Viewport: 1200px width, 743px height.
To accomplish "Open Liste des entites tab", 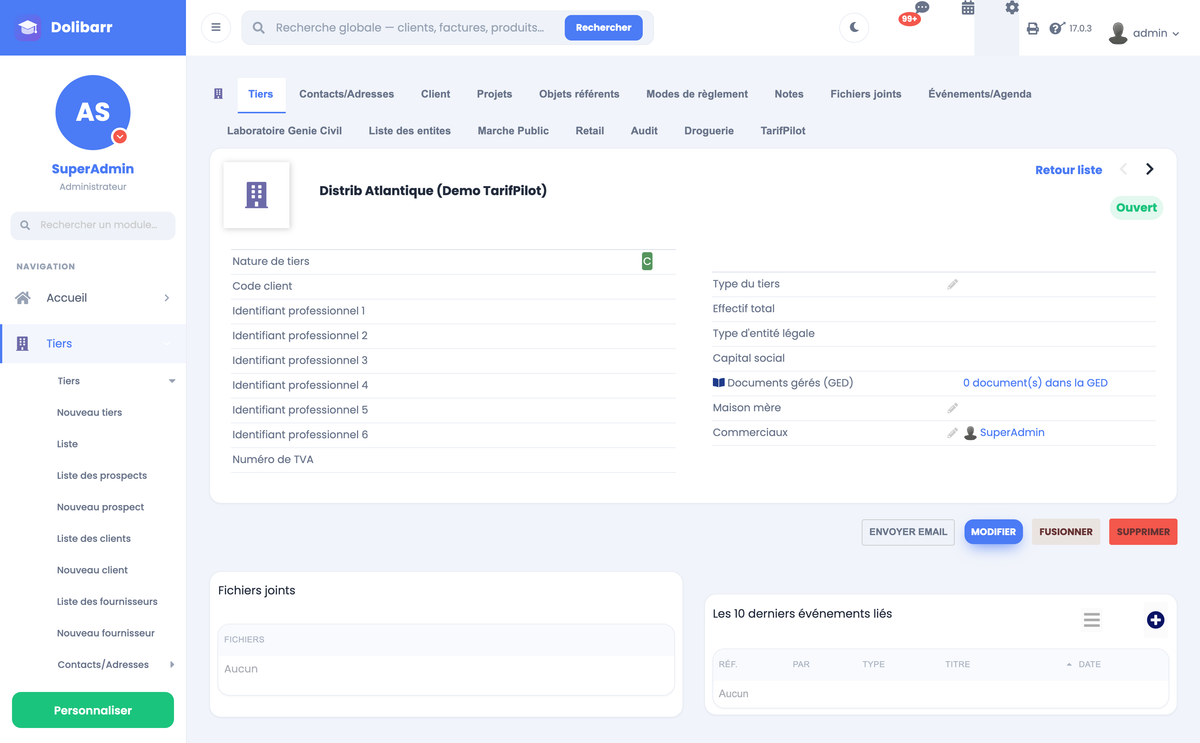I will click(410, 131).
